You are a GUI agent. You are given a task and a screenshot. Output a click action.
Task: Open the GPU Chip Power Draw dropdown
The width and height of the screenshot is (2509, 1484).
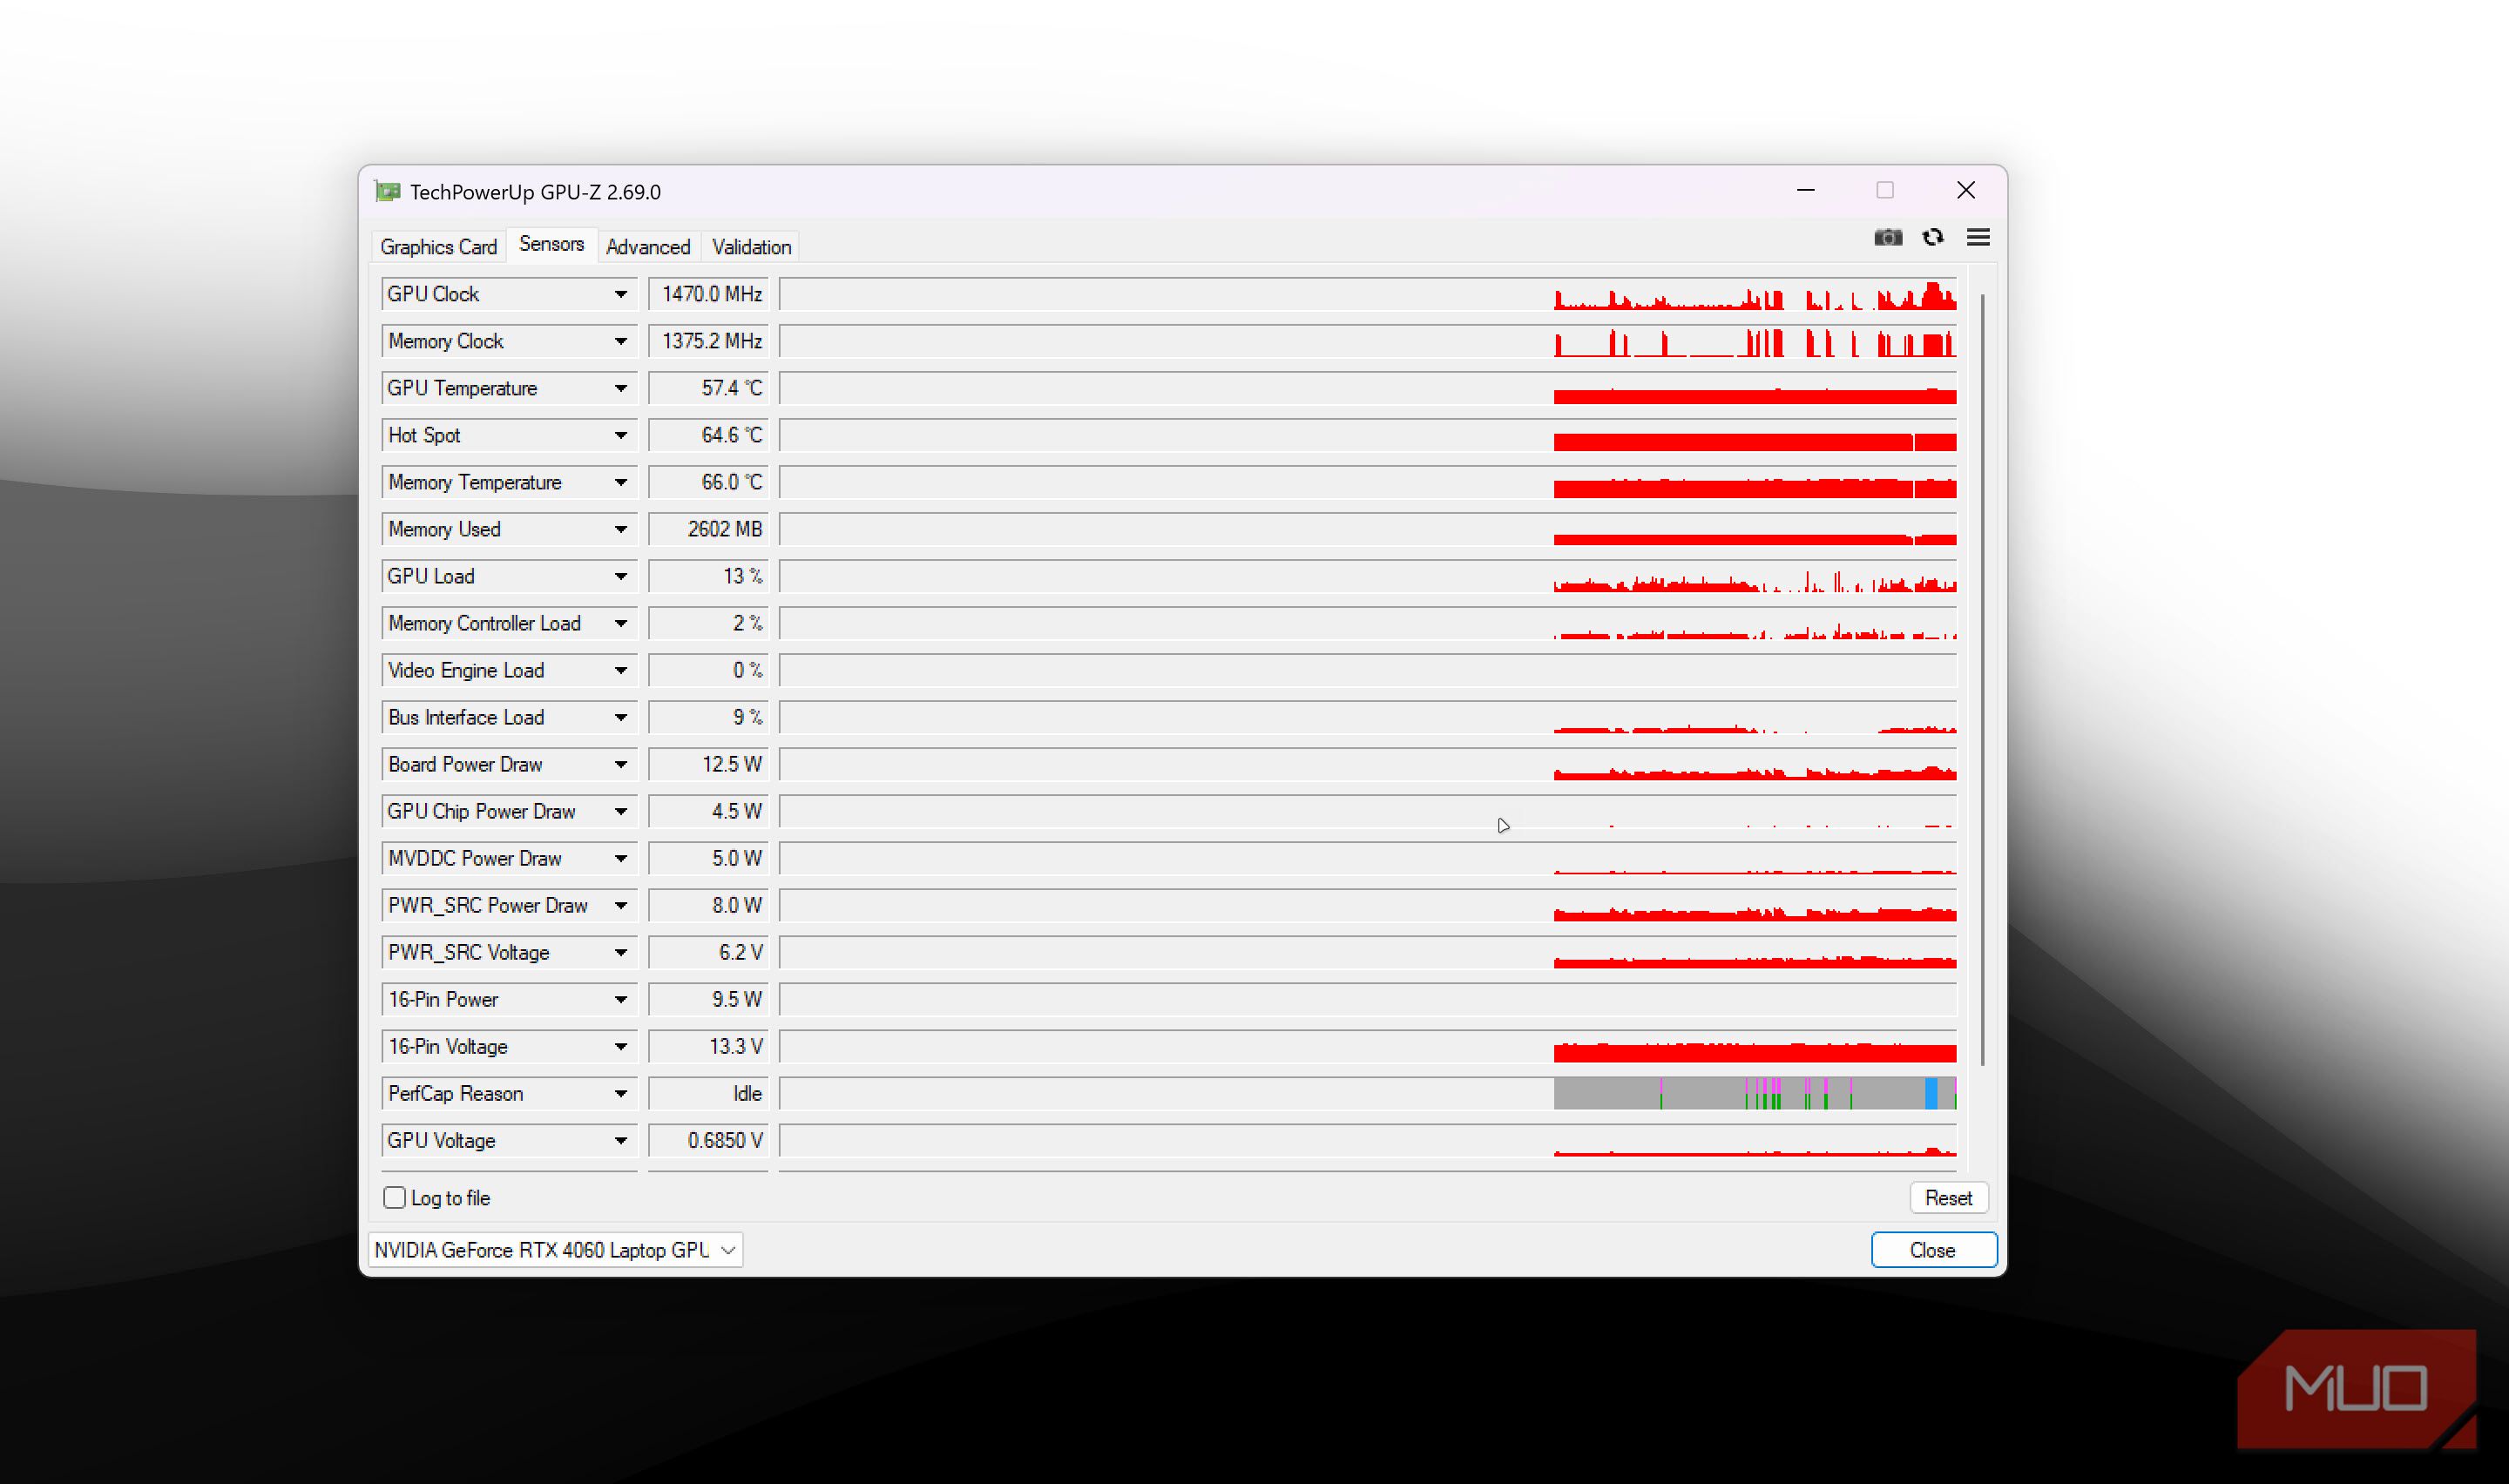click(x=620, y=811)
